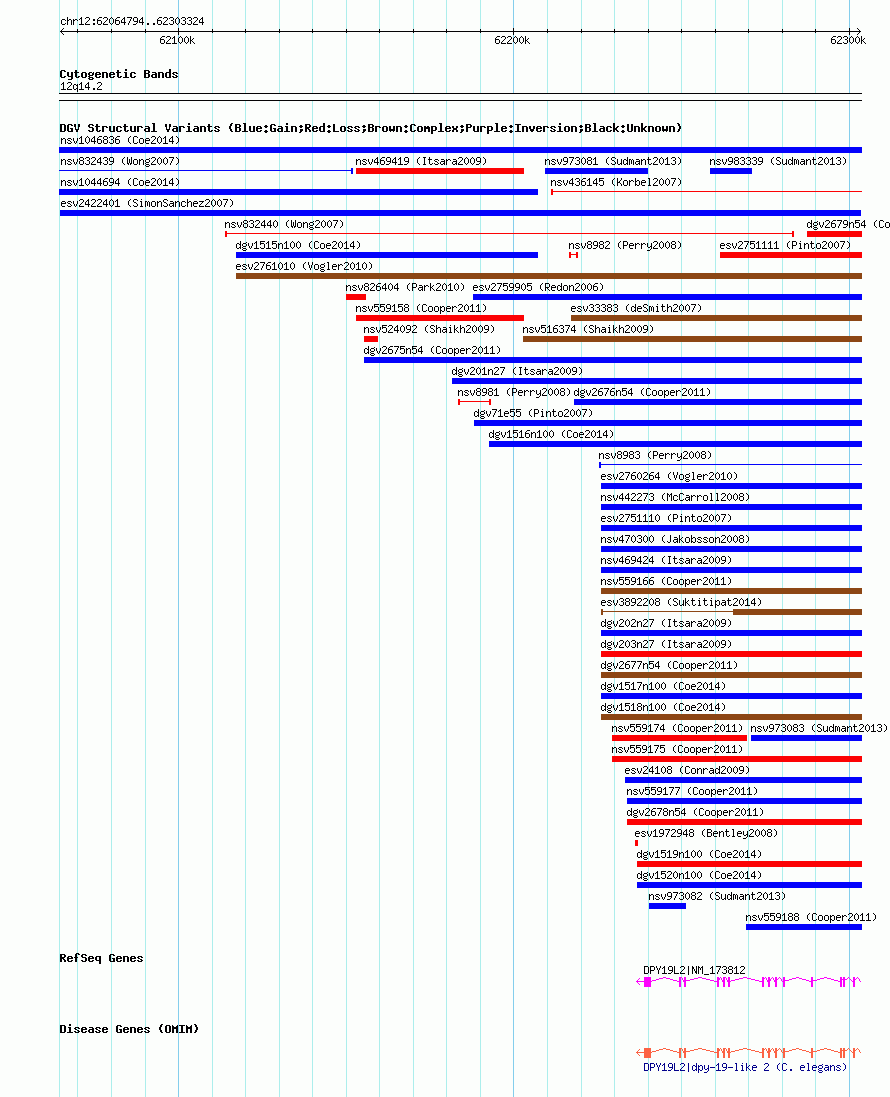Click dgv201n27 (Itsara2009) label
This screenshot has height=1097, width=890.
517,371
